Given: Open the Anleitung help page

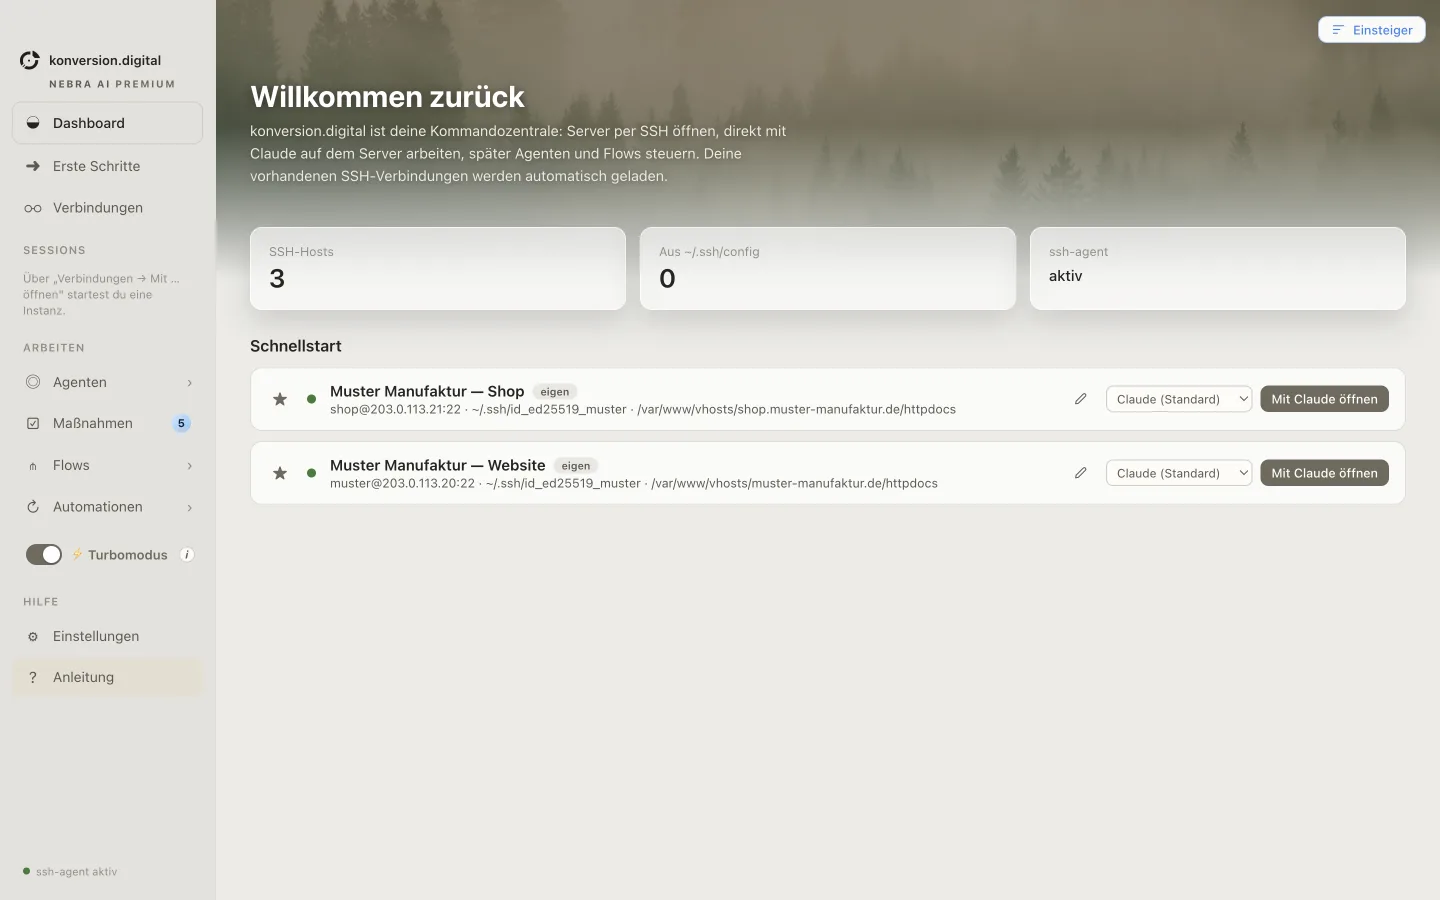Looking at the screenshot, I should point(107,677).
